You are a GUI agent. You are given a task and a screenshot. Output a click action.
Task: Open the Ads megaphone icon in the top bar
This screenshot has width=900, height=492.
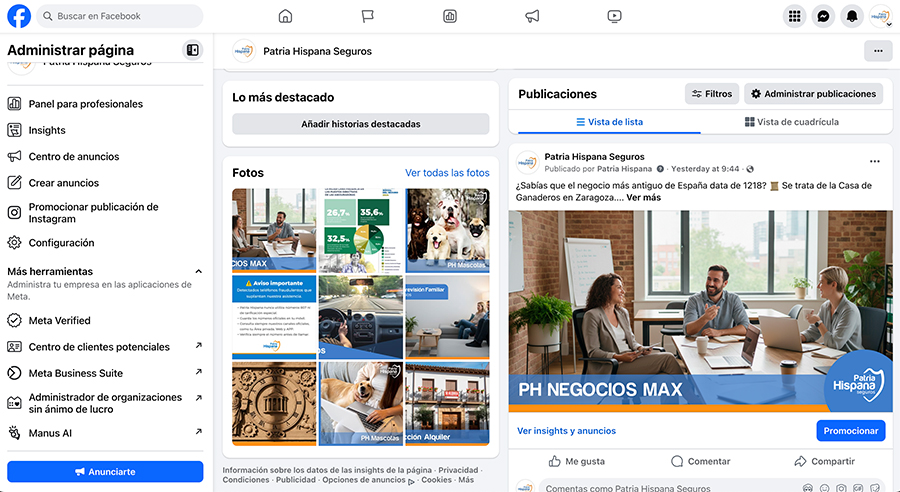[532, 16]
